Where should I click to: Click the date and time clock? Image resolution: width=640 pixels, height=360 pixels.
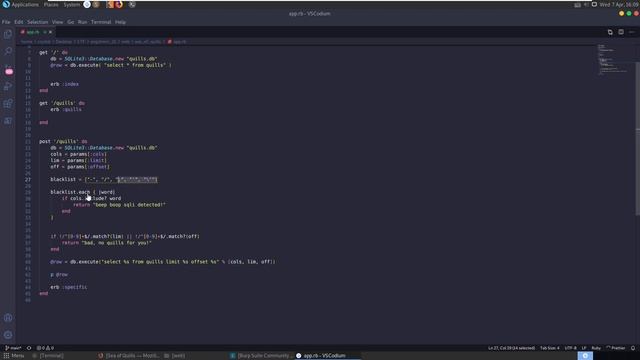tap(619, 5)
